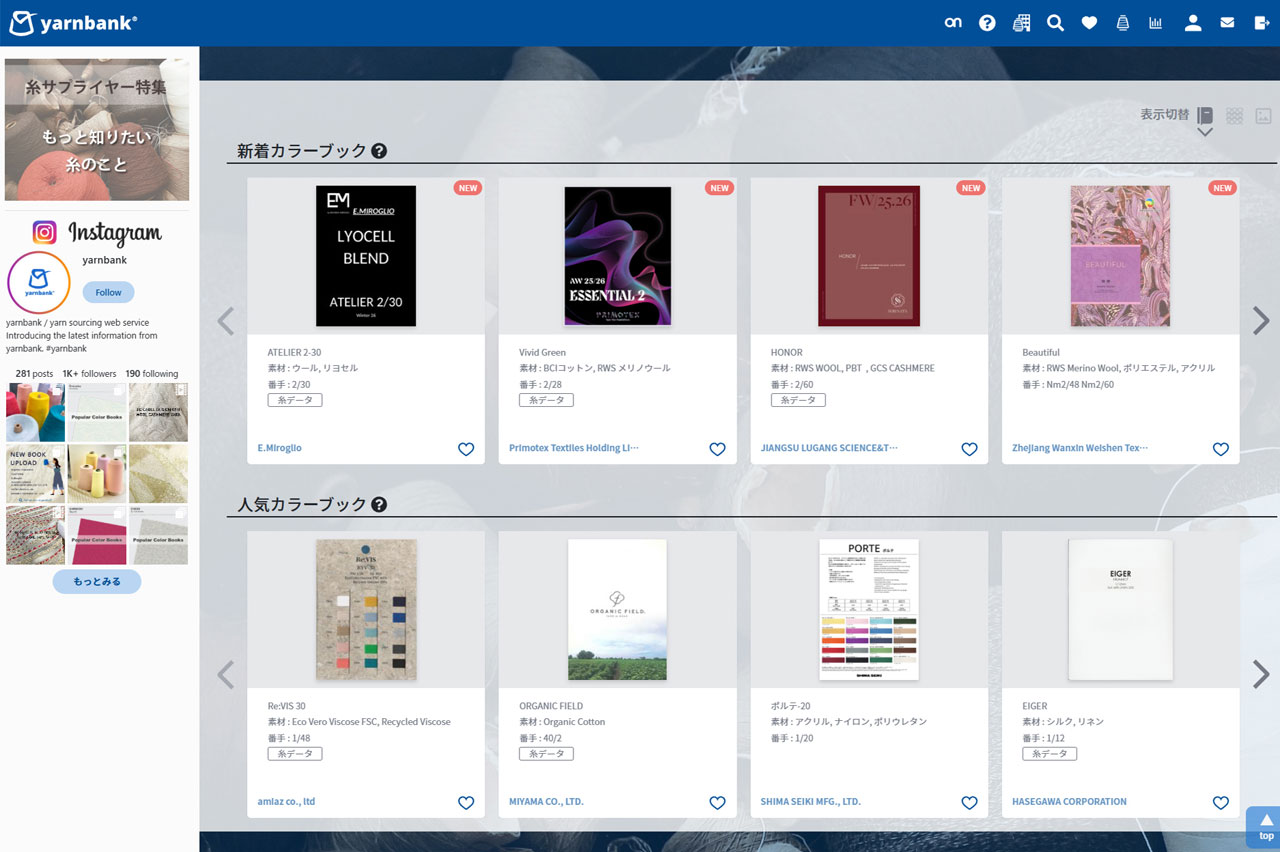Favorite the ポルテ-20 color book
Viewport: 1280px width, 852px height.
pyautogui.click(x=969, y=802)
